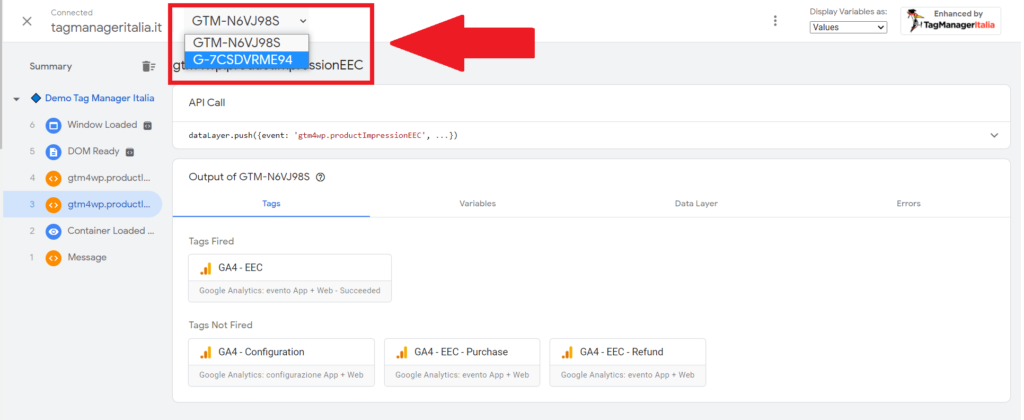This screenshot has height=420, width=1024.
Task: Open the fired GA4 - EEC tag card
Action: pyautogui.click(x=290, y=278)
